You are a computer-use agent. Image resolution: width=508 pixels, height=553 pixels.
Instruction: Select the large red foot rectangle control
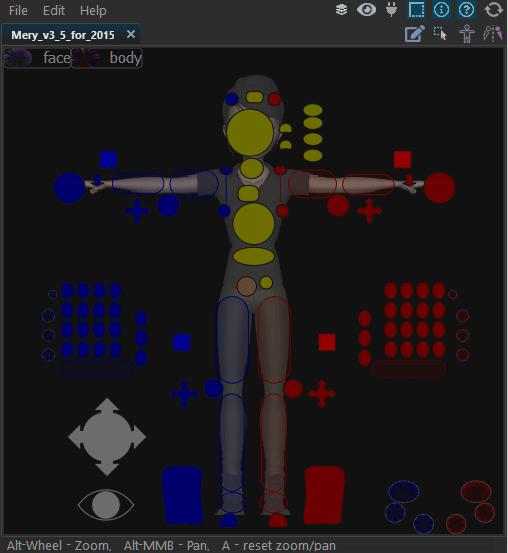click(324, 495)
